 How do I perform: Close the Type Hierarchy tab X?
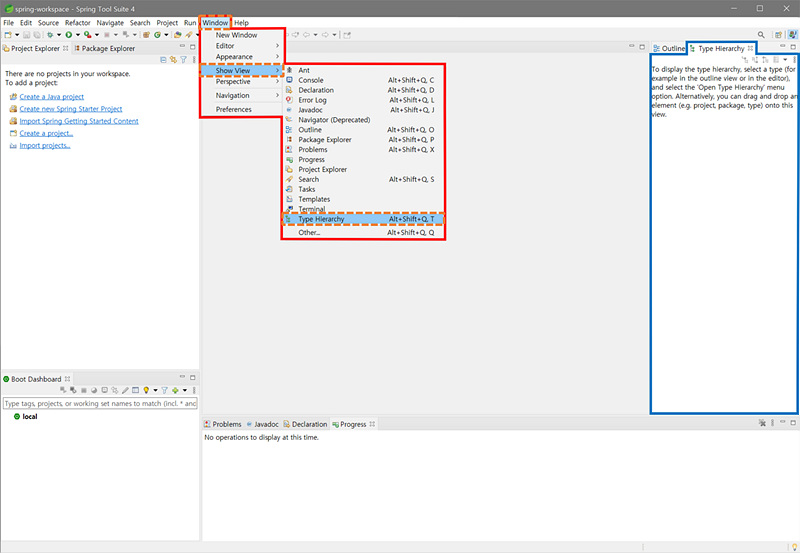point(750,48)
